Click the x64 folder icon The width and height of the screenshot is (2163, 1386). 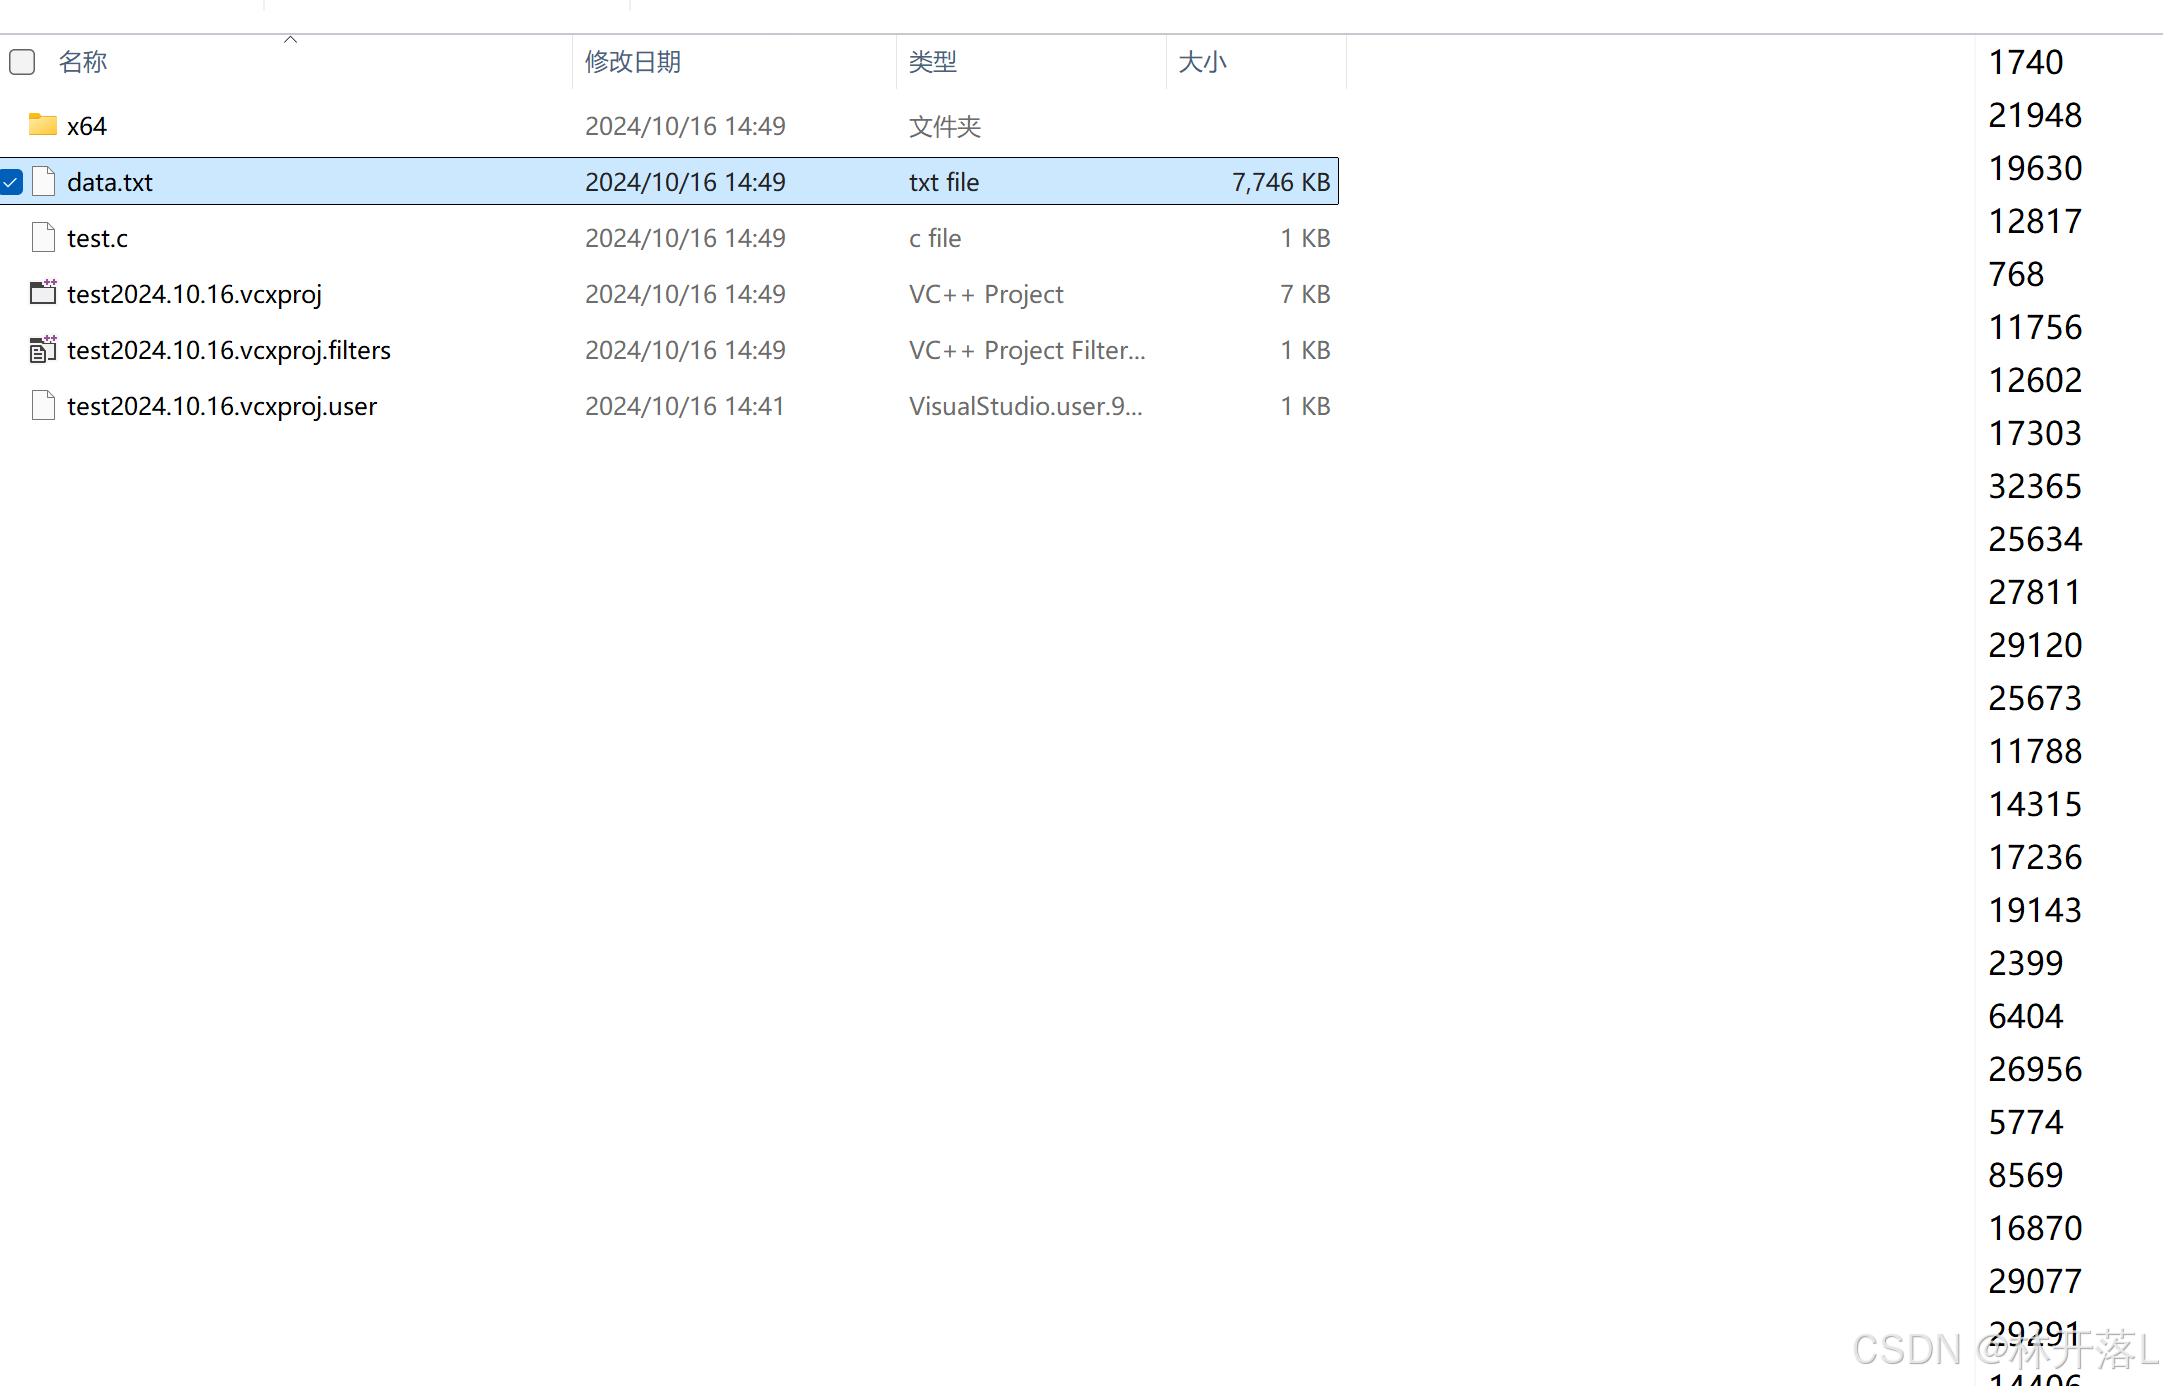tap(42, 125)
